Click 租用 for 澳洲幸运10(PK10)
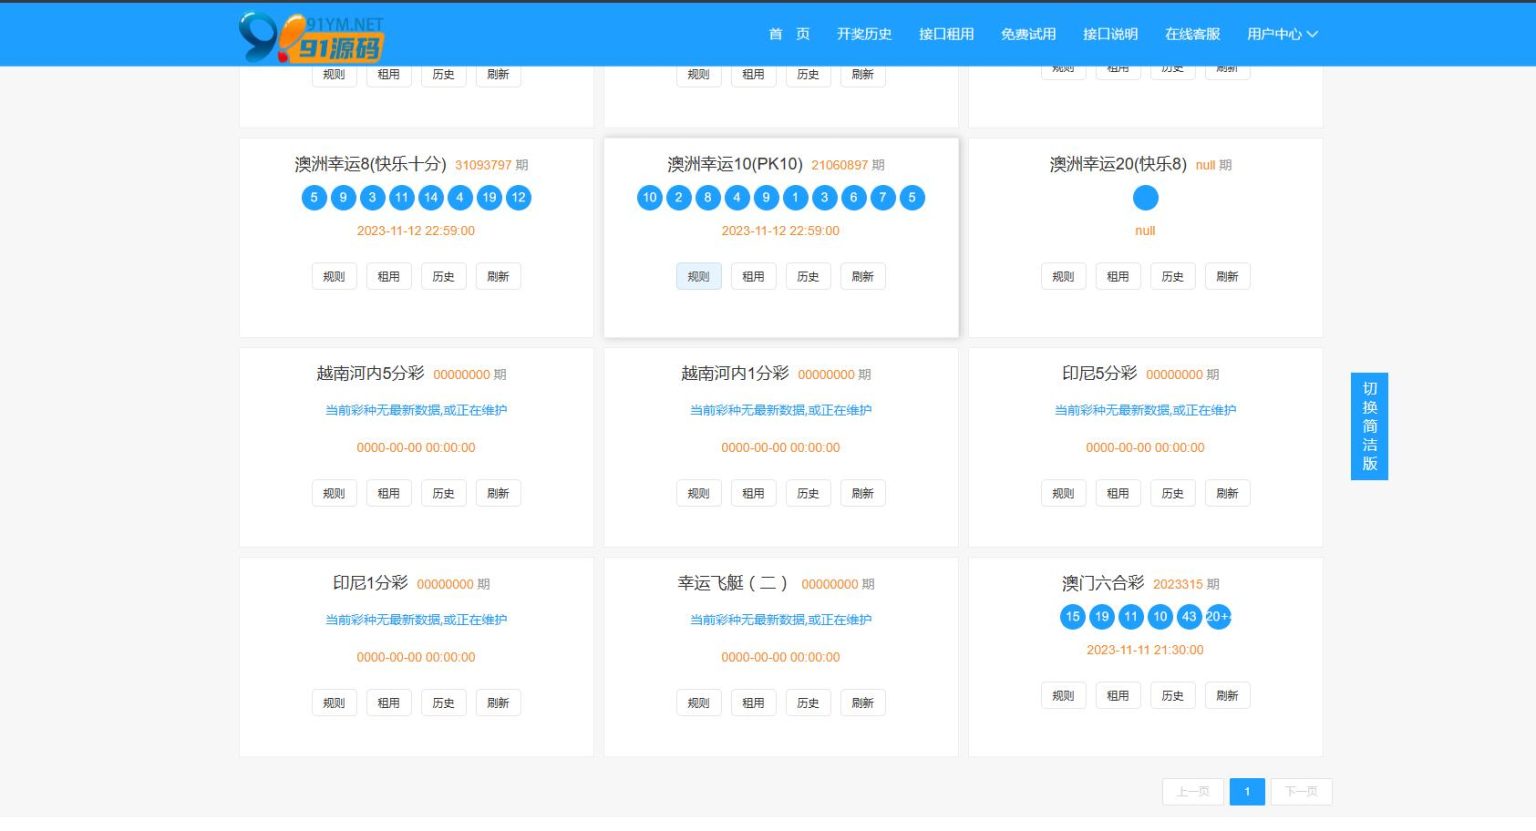Screen dimensions: 1536x831 [x=753, y=277]
